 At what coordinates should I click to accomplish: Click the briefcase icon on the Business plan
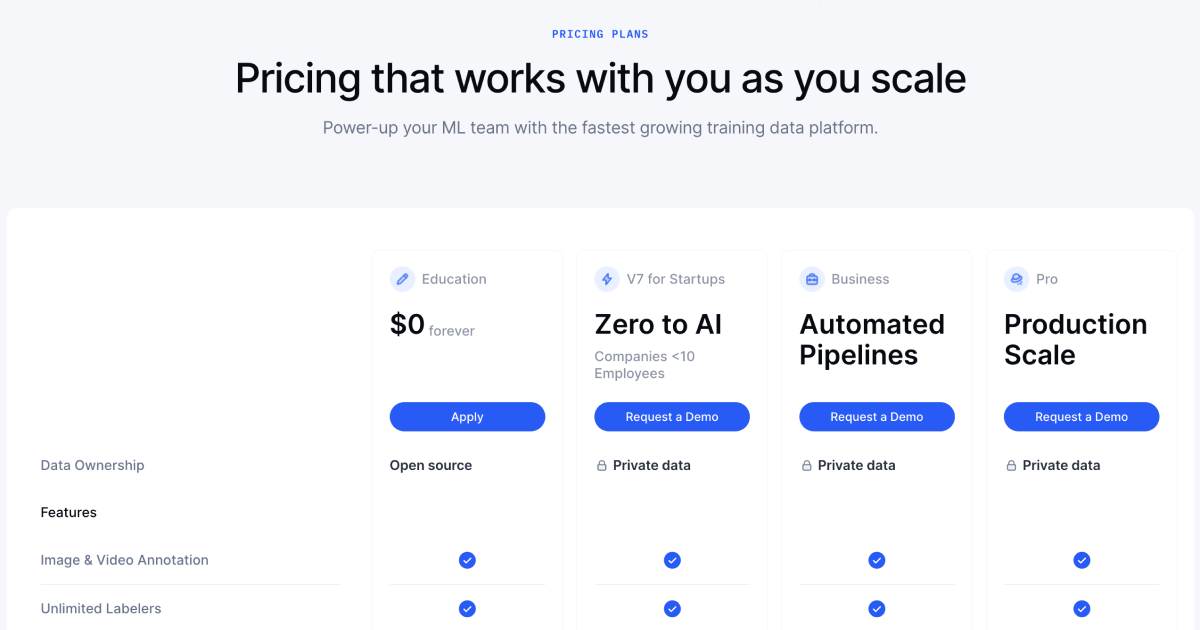click(x=812, y=279)
